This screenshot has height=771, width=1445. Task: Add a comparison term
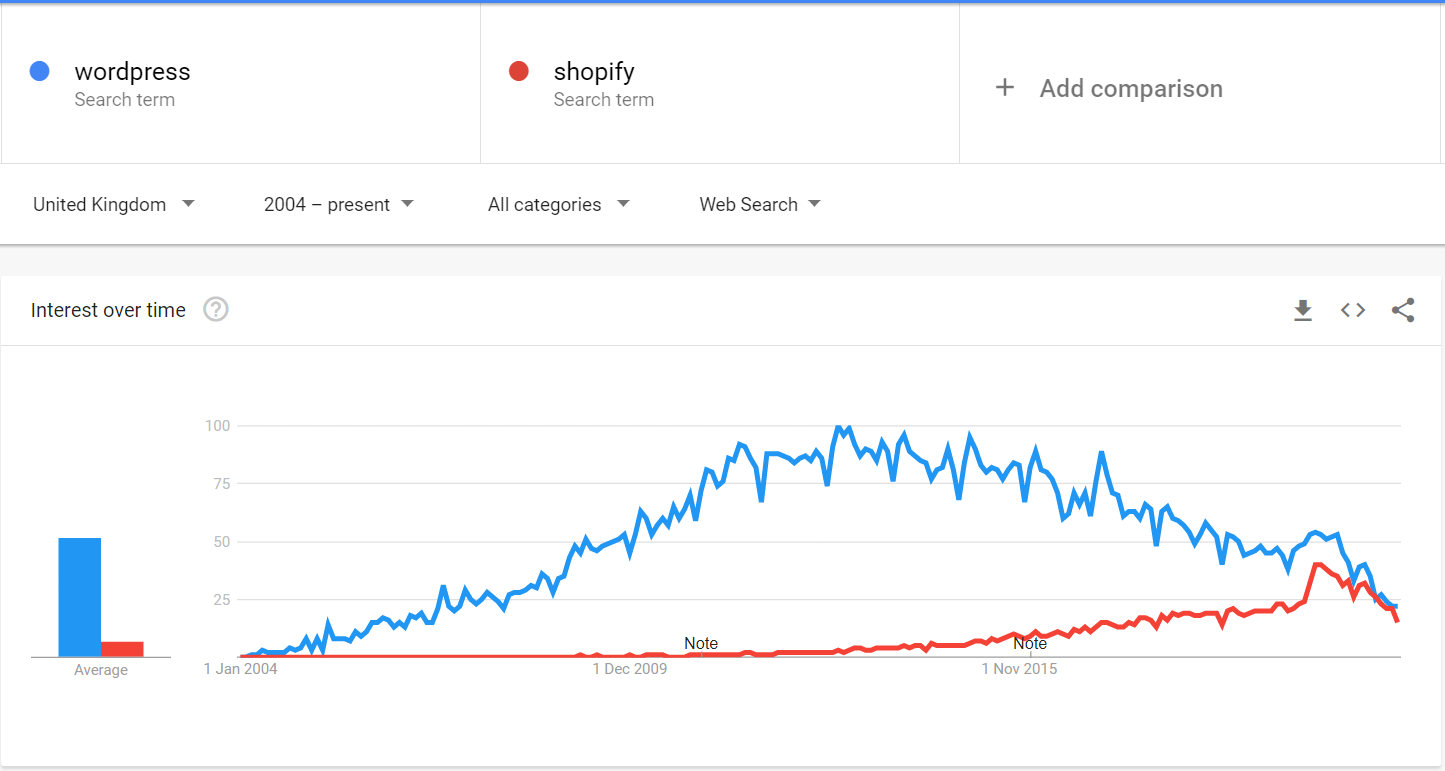(x=1131, y=88)
